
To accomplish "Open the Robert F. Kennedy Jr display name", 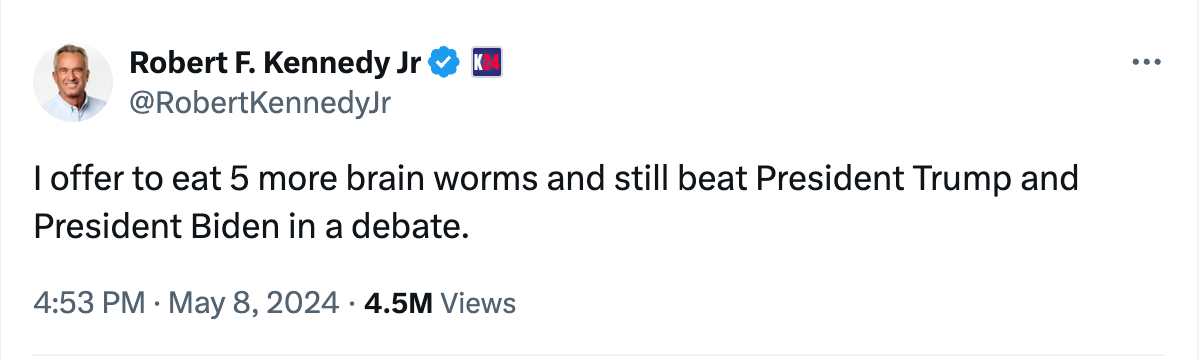I will (275, 63).
